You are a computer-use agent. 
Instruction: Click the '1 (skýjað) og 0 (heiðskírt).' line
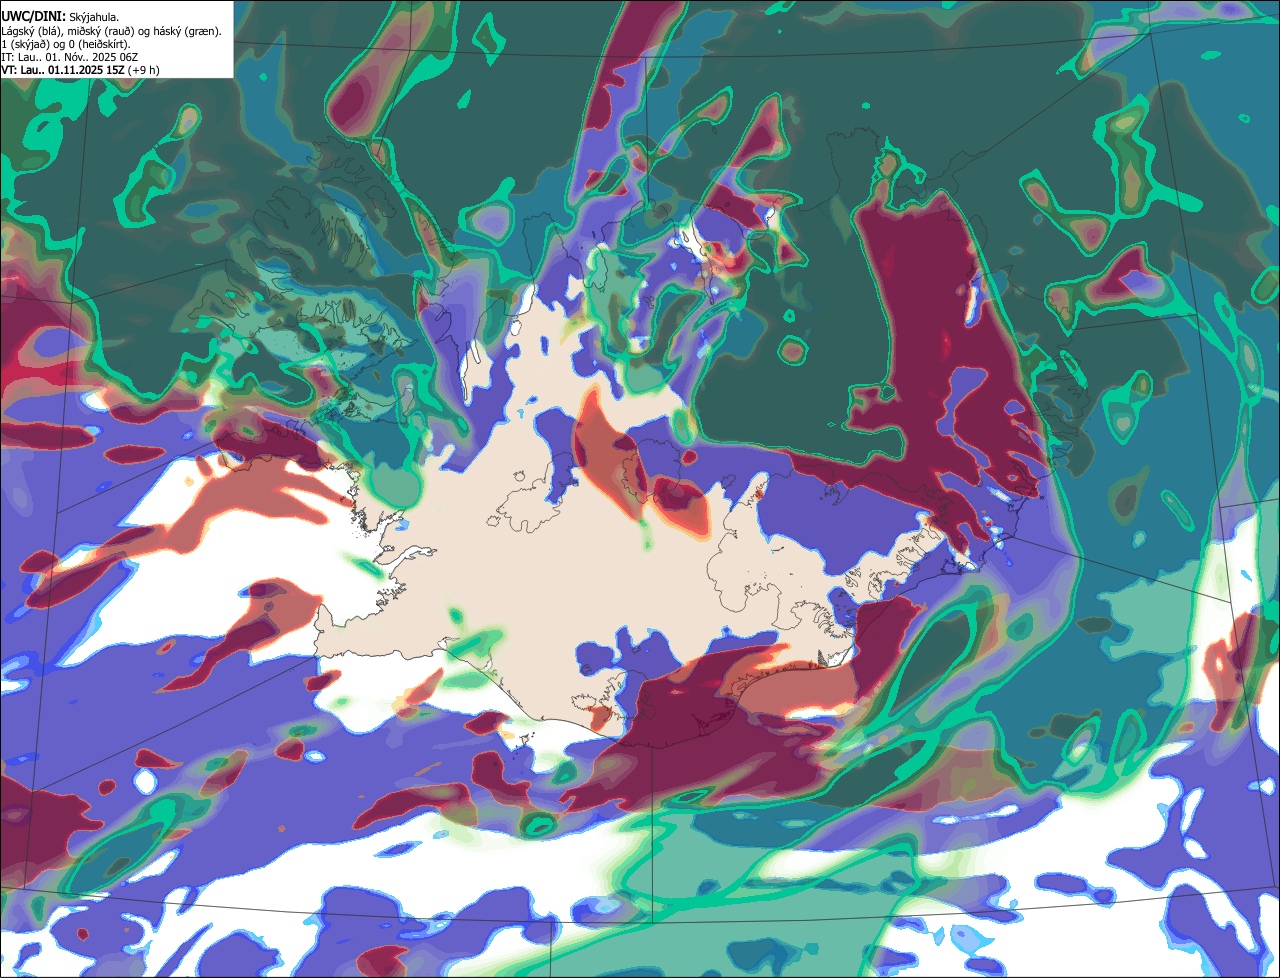[x=66, y=44]
